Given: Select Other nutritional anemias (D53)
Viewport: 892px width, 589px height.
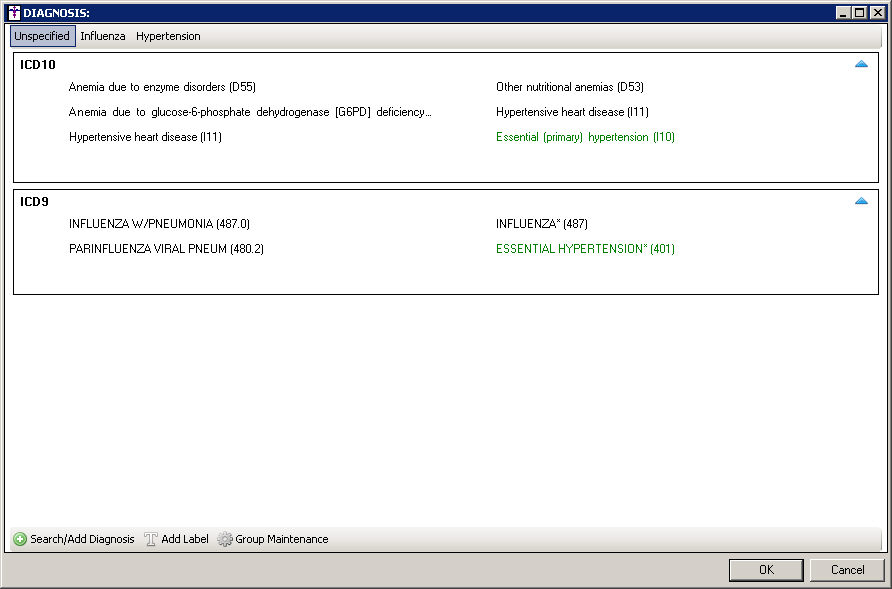Looking at the screenshot, I should [x=569, y=87].
